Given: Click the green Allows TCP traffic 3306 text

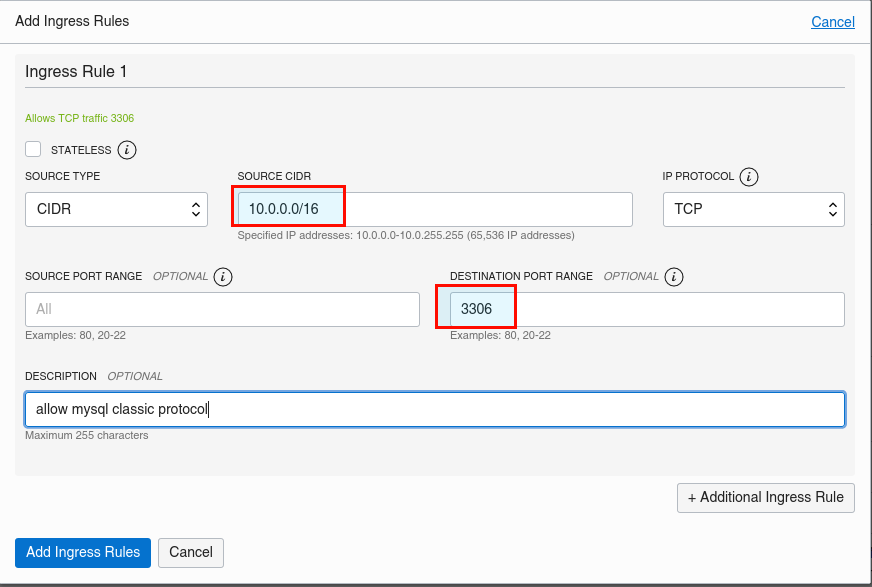Looking at the screenshot, I should [x=80, y=118].
